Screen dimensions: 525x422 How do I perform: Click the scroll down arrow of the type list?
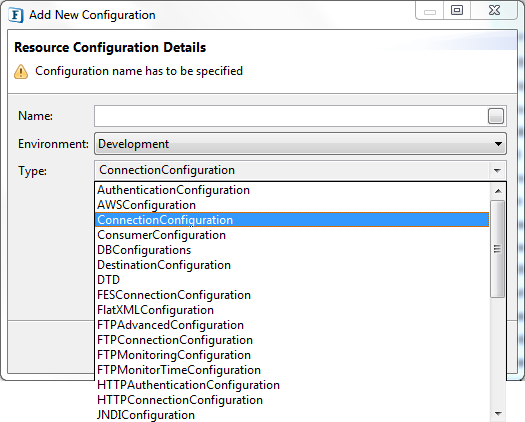click(498, 414)
